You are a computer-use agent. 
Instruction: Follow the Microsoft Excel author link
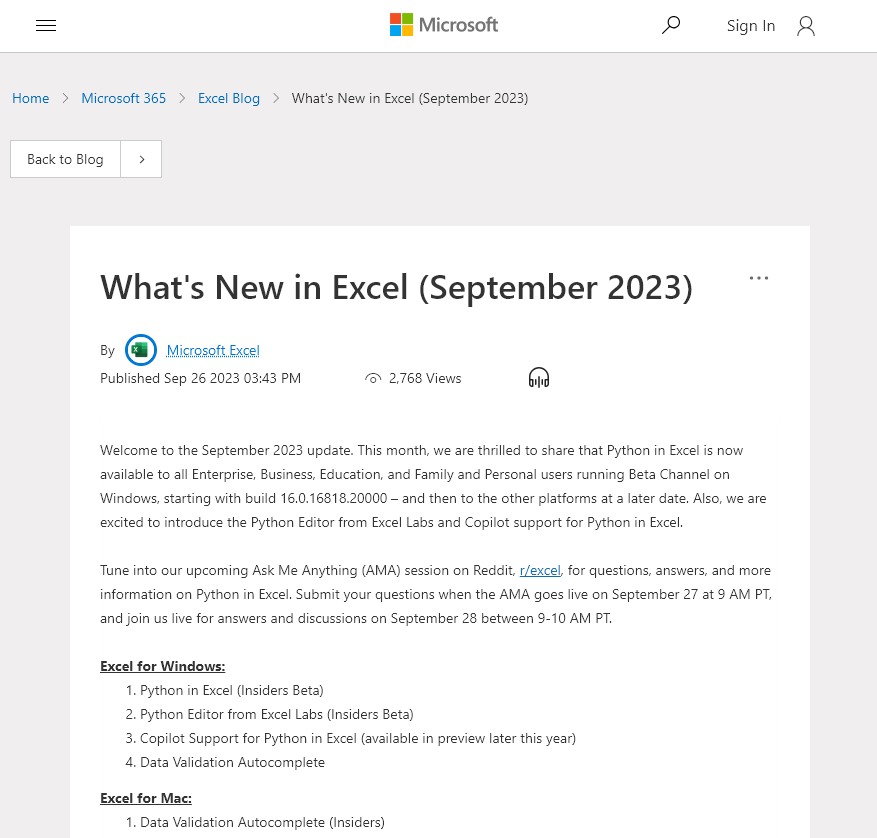212,350
